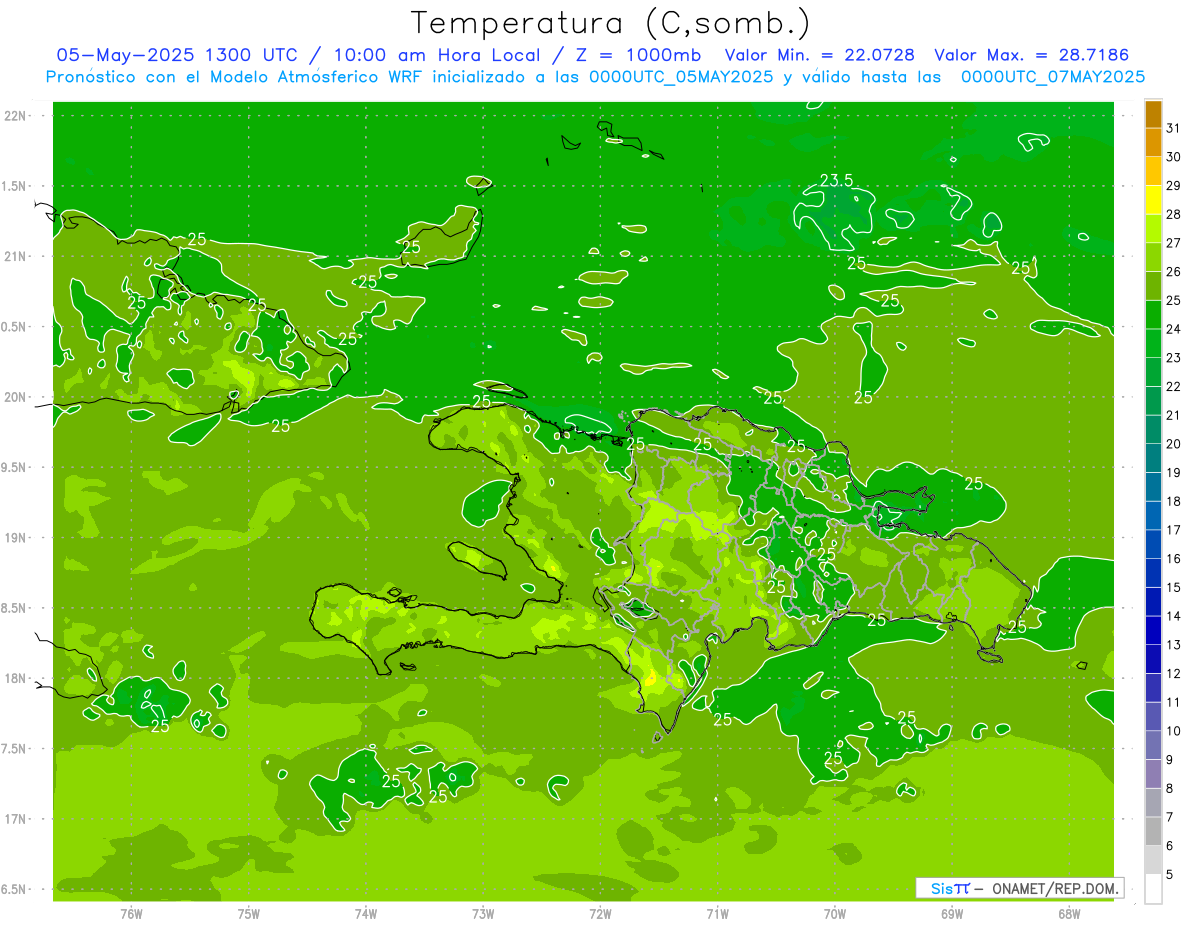Click the '73W' longitude label

coord(483,913)
